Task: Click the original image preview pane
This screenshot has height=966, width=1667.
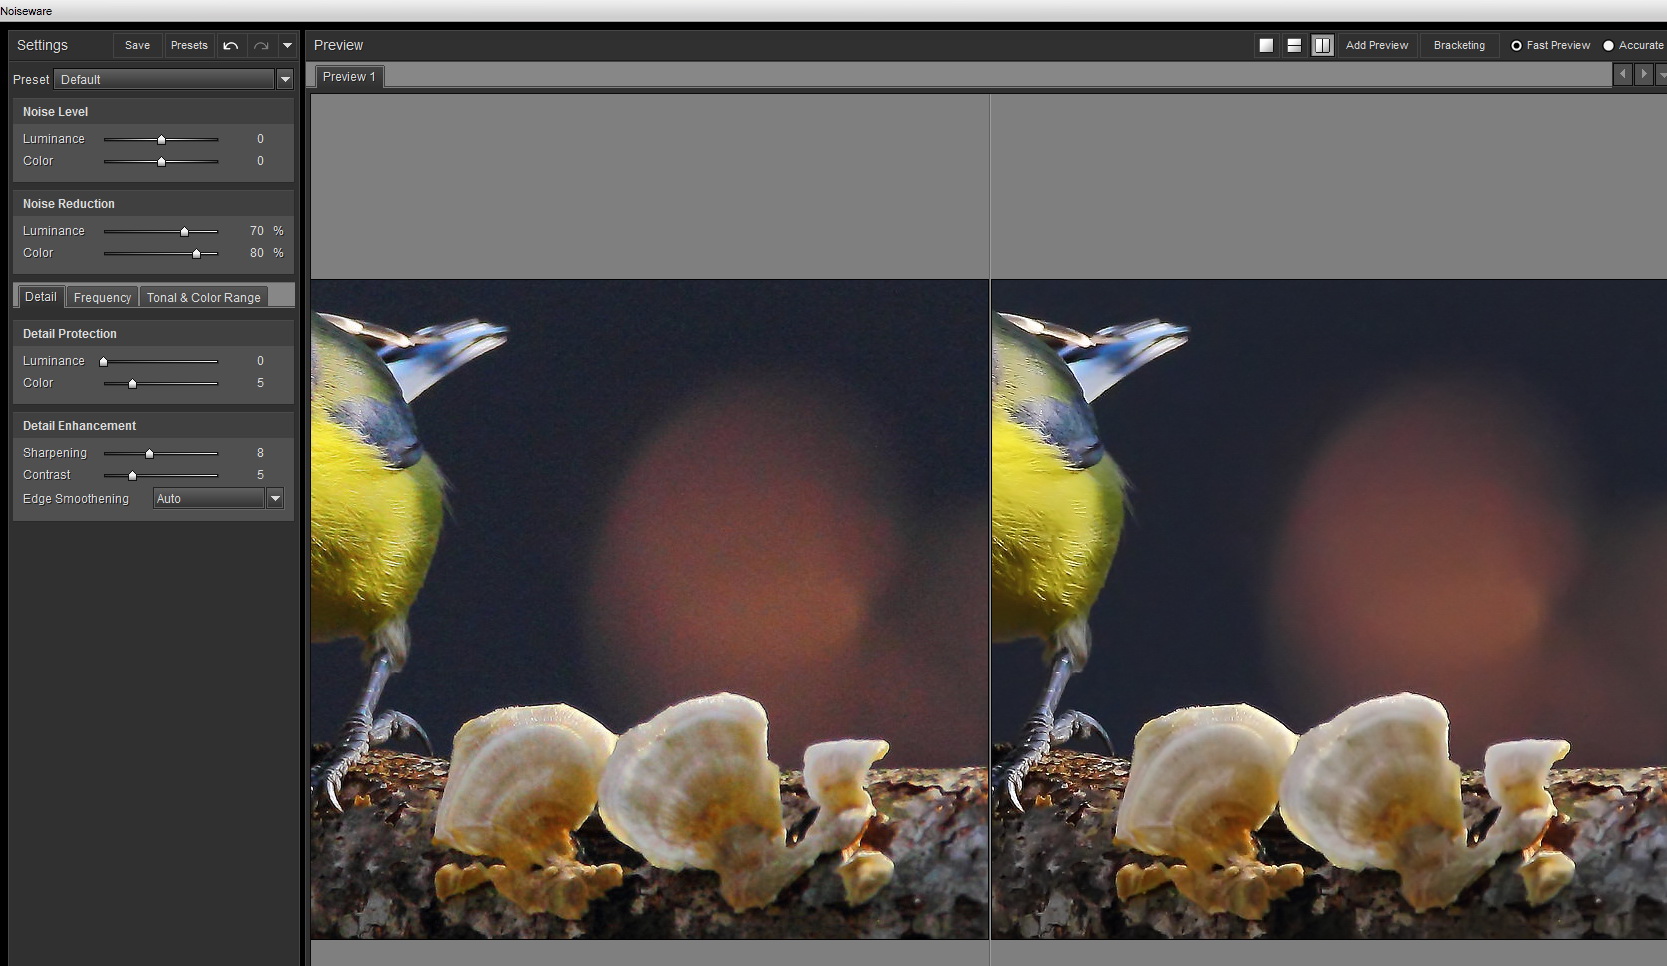Action: (649, 608)
